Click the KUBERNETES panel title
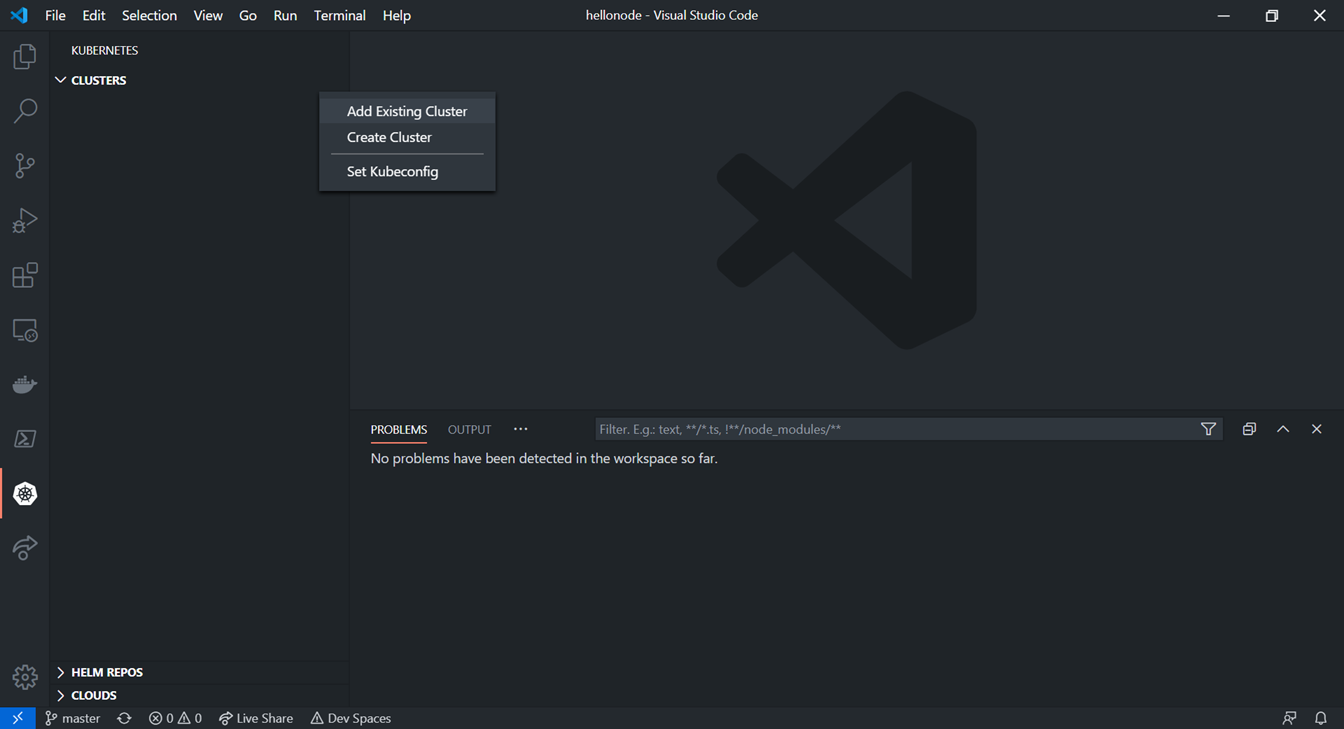The height and width of the screenshot is (729, 1344). click(105, 50)
